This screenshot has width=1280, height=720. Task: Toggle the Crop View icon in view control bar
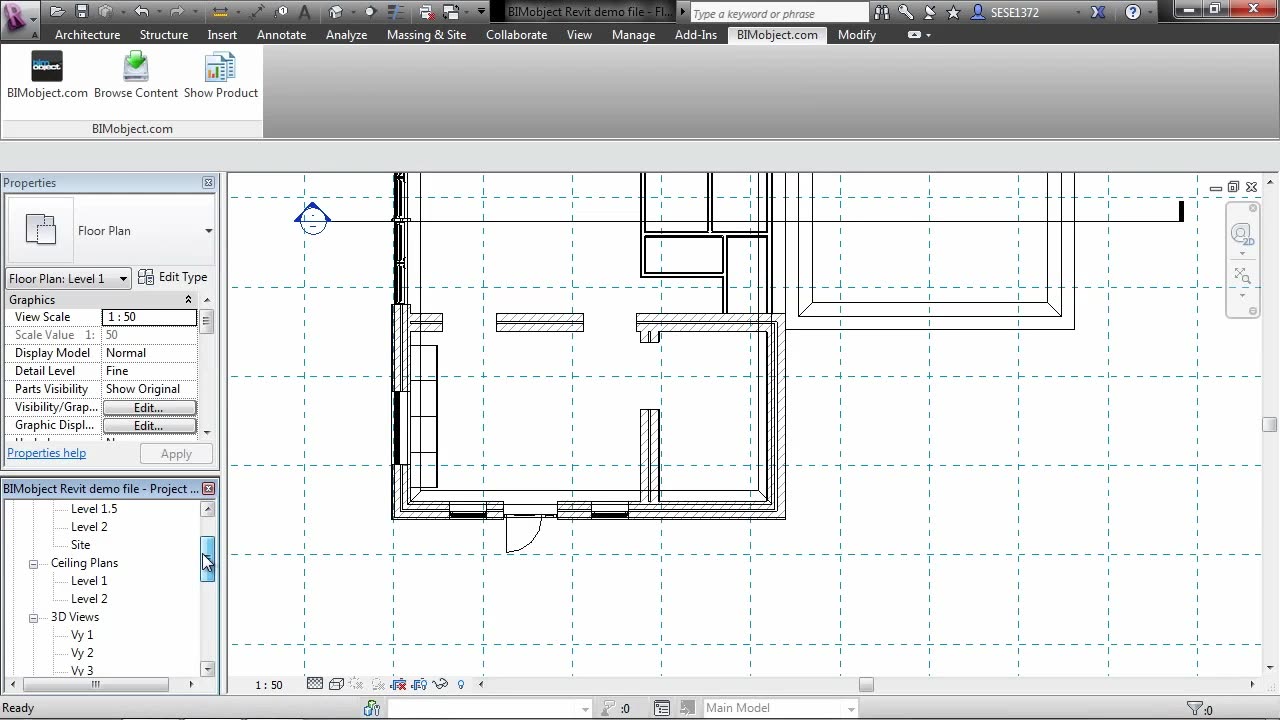pos(399,684)
